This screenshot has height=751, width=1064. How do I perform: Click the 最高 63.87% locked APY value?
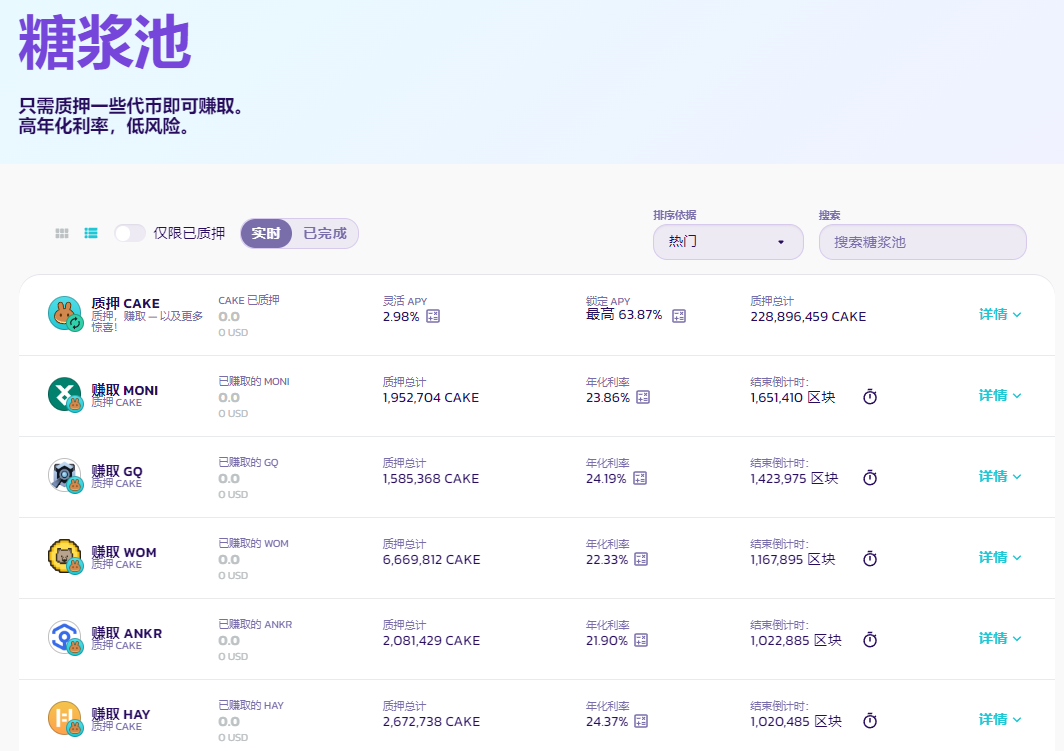[x=624, y=315]
